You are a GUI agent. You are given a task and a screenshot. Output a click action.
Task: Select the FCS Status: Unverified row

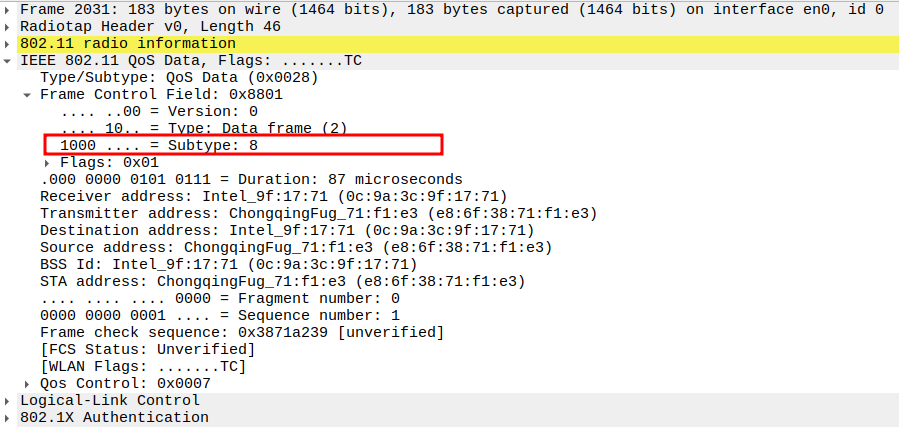coord(147,349)
